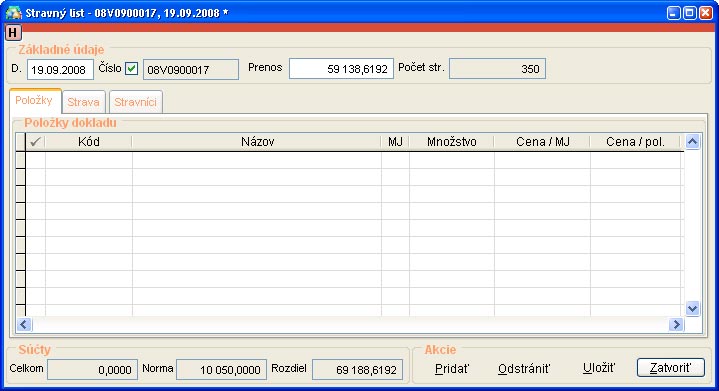Click the Zatvoriť button
The image size is (719, 391).
tap(670, 368)
